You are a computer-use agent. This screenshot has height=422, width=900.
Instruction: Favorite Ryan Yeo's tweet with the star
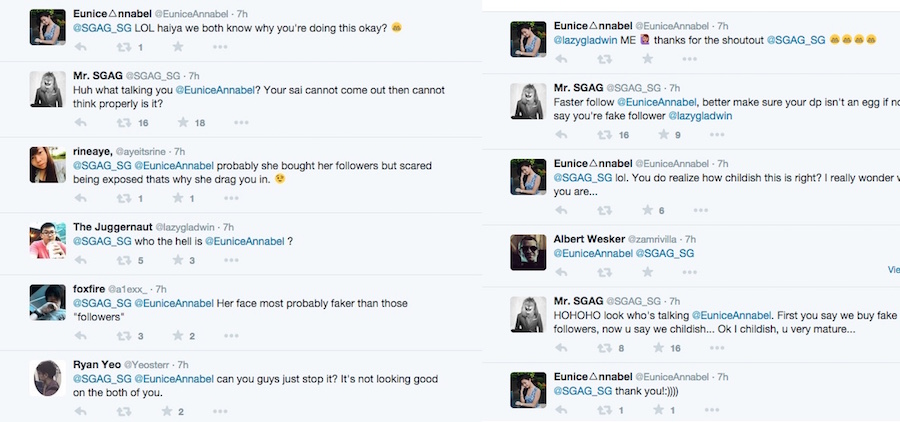[167, 411]
